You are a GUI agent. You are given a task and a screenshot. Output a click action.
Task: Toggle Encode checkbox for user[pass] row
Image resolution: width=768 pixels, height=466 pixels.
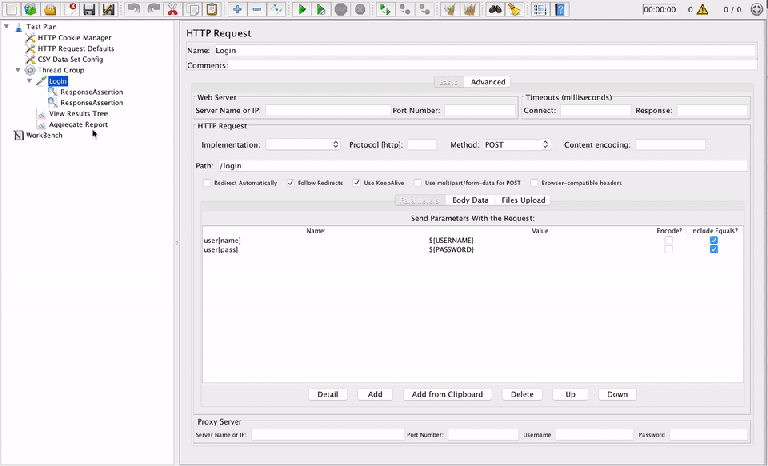pos(669,249)
